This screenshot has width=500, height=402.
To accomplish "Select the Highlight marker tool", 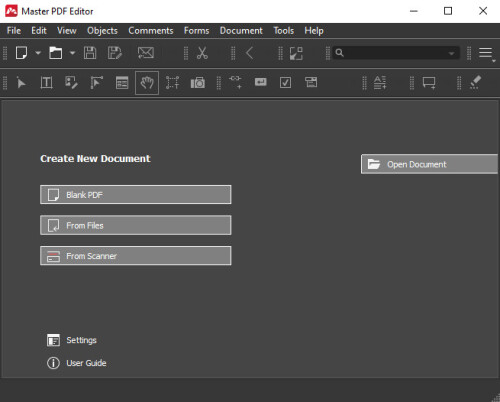I will click(475, 82).
